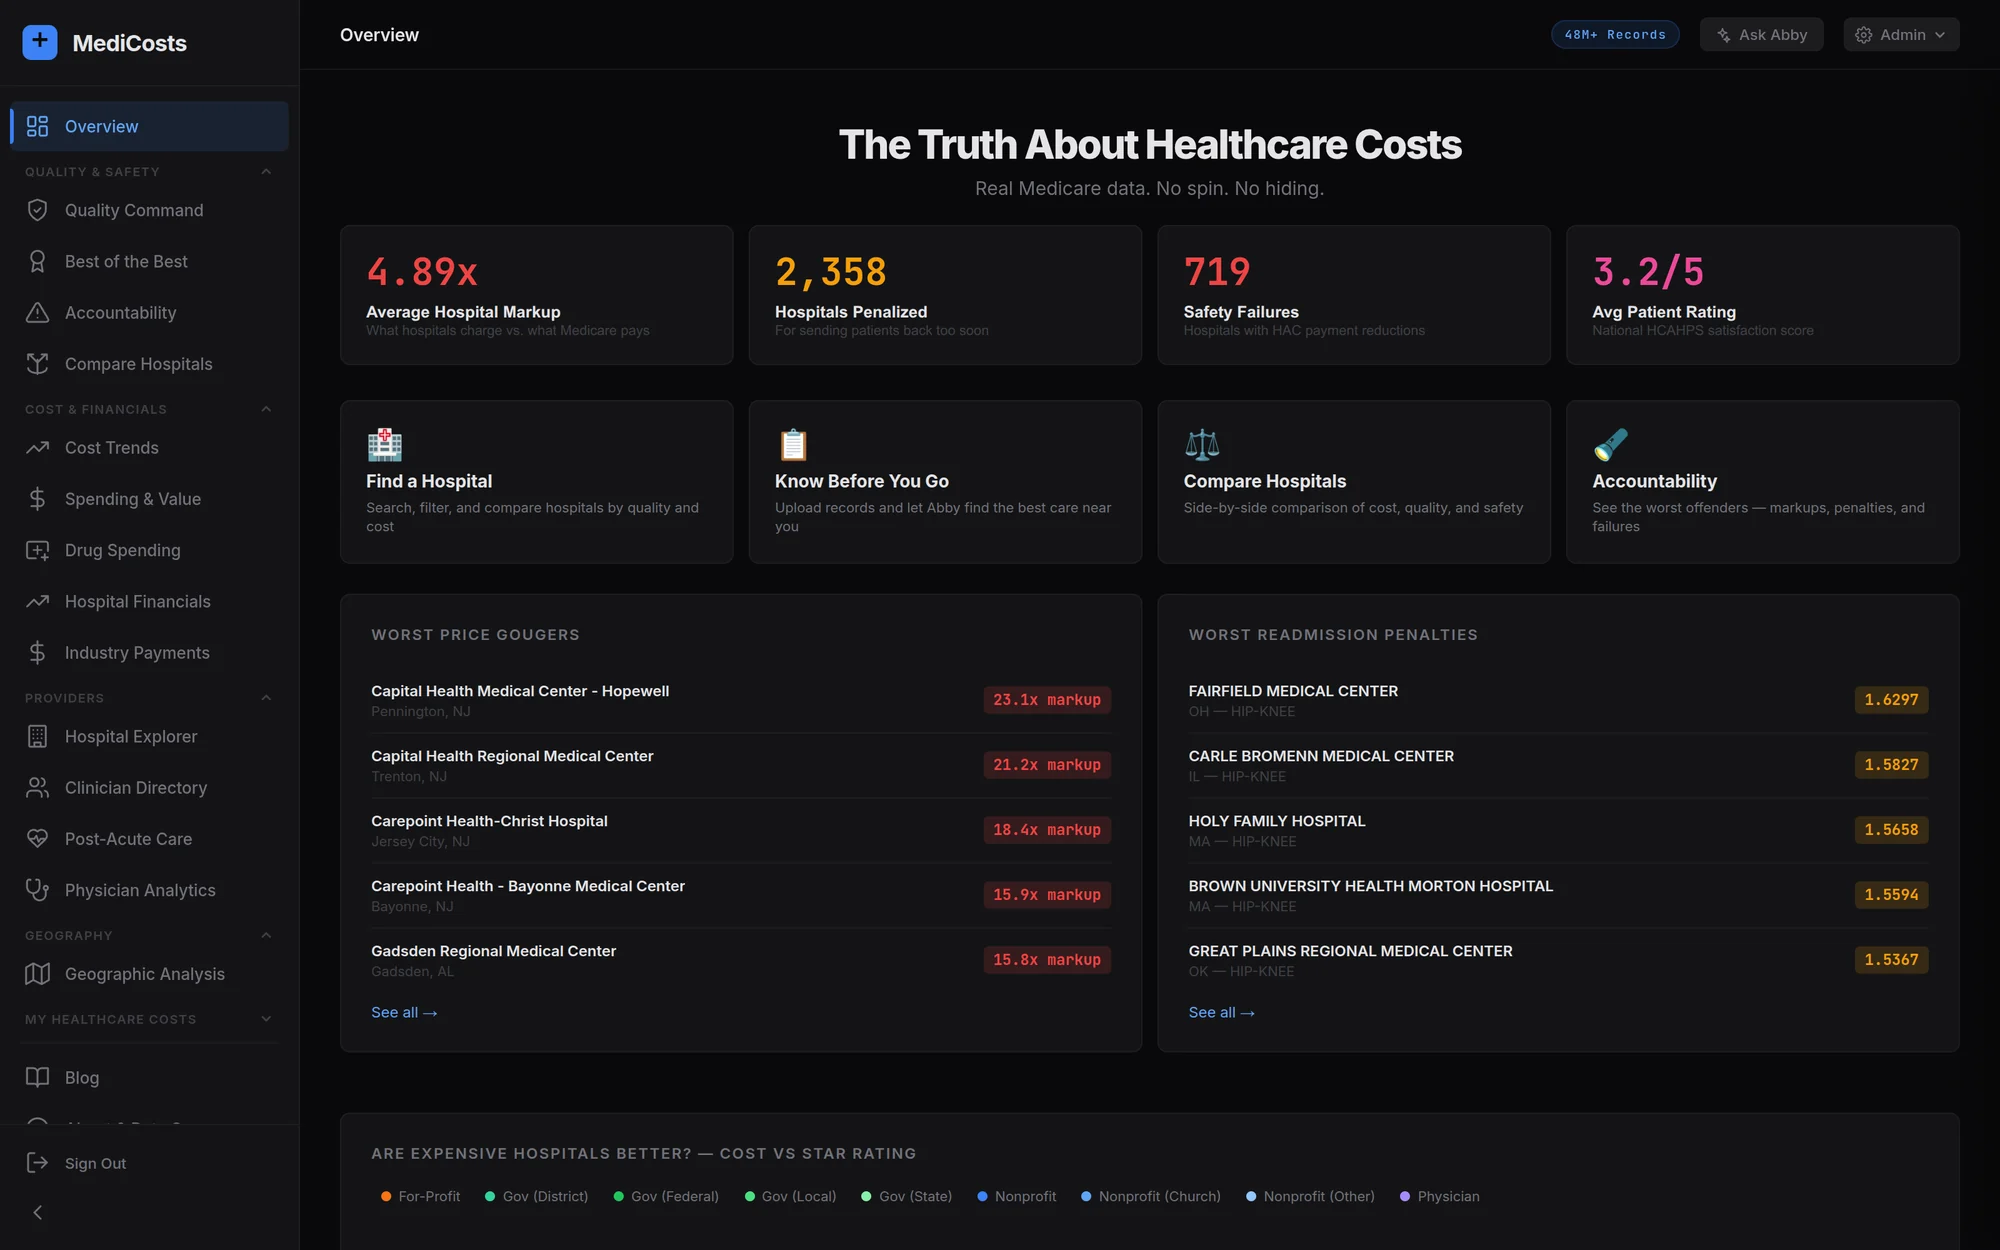Click the Post-Acute Care heart icon
The image size is (2000, 1250).
pyautogui.click(x=37, y=839)
